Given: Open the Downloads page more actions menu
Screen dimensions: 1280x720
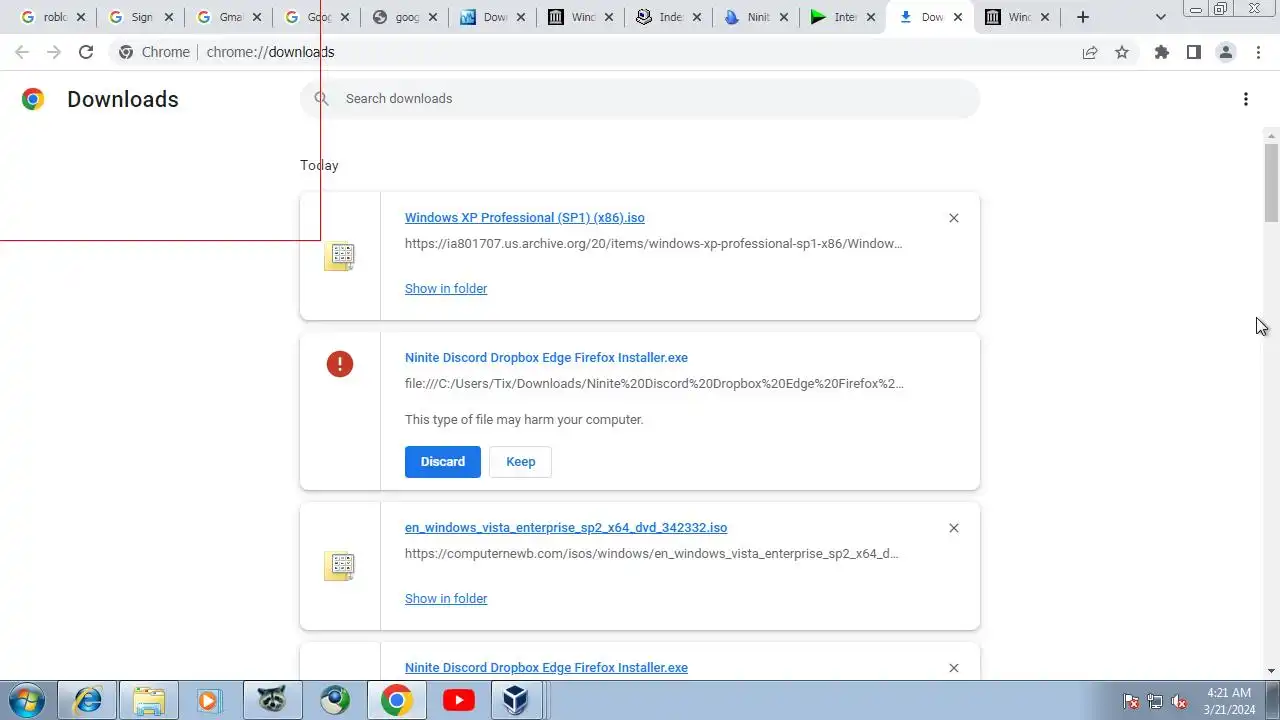Looking at the screenshot, I should coord(1245,99).
